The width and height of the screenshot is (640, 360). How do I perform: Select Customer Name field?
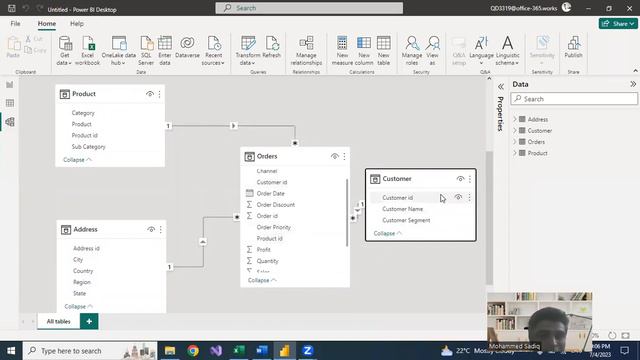click(x=402, y=209)
